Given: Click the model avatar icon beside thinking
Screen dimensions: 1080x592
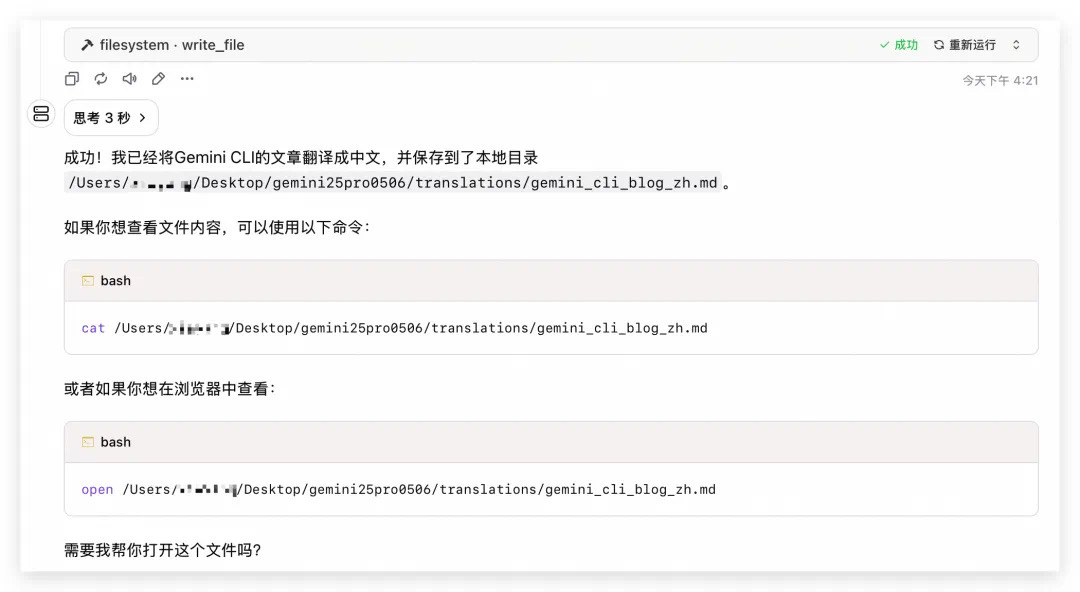Looking at the screenshot, I should (41, 114).
